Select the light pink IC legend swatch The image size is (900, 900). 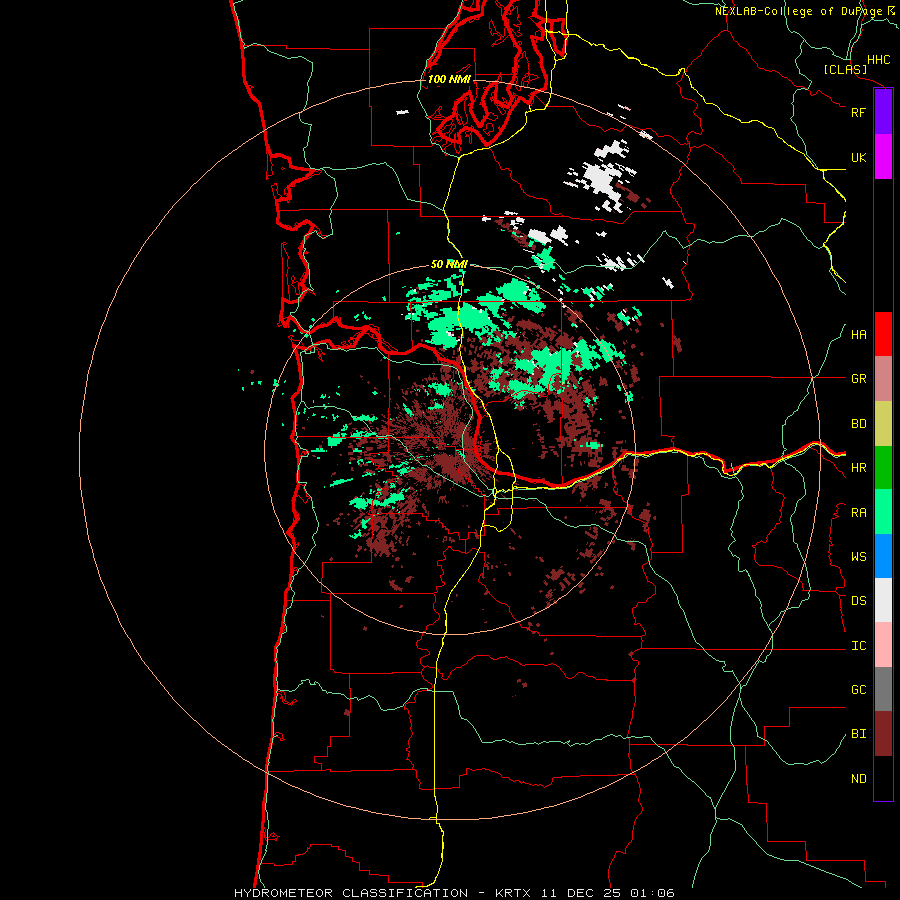(883, 645)
